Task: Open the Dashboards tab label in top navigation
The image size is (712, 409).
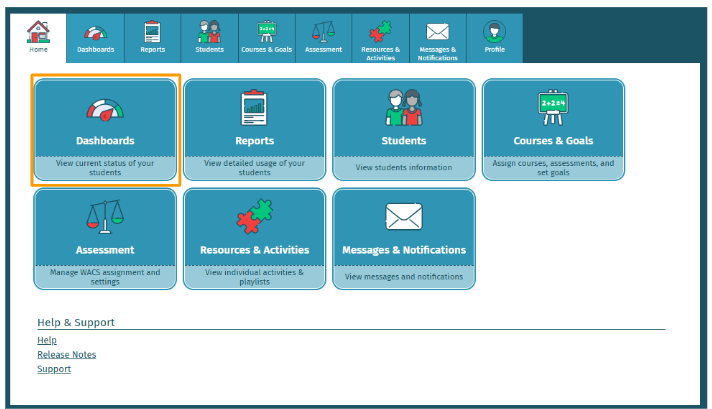Action: [95, 49]
